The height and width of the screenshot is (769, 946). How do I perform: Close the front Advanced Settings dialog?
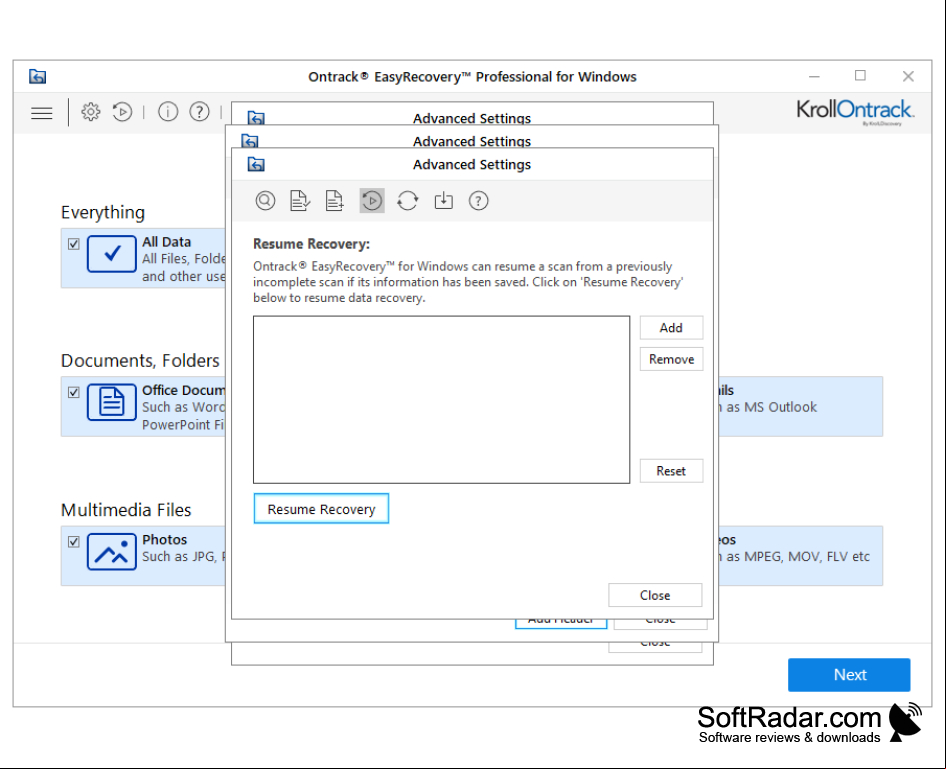(655, 595)
